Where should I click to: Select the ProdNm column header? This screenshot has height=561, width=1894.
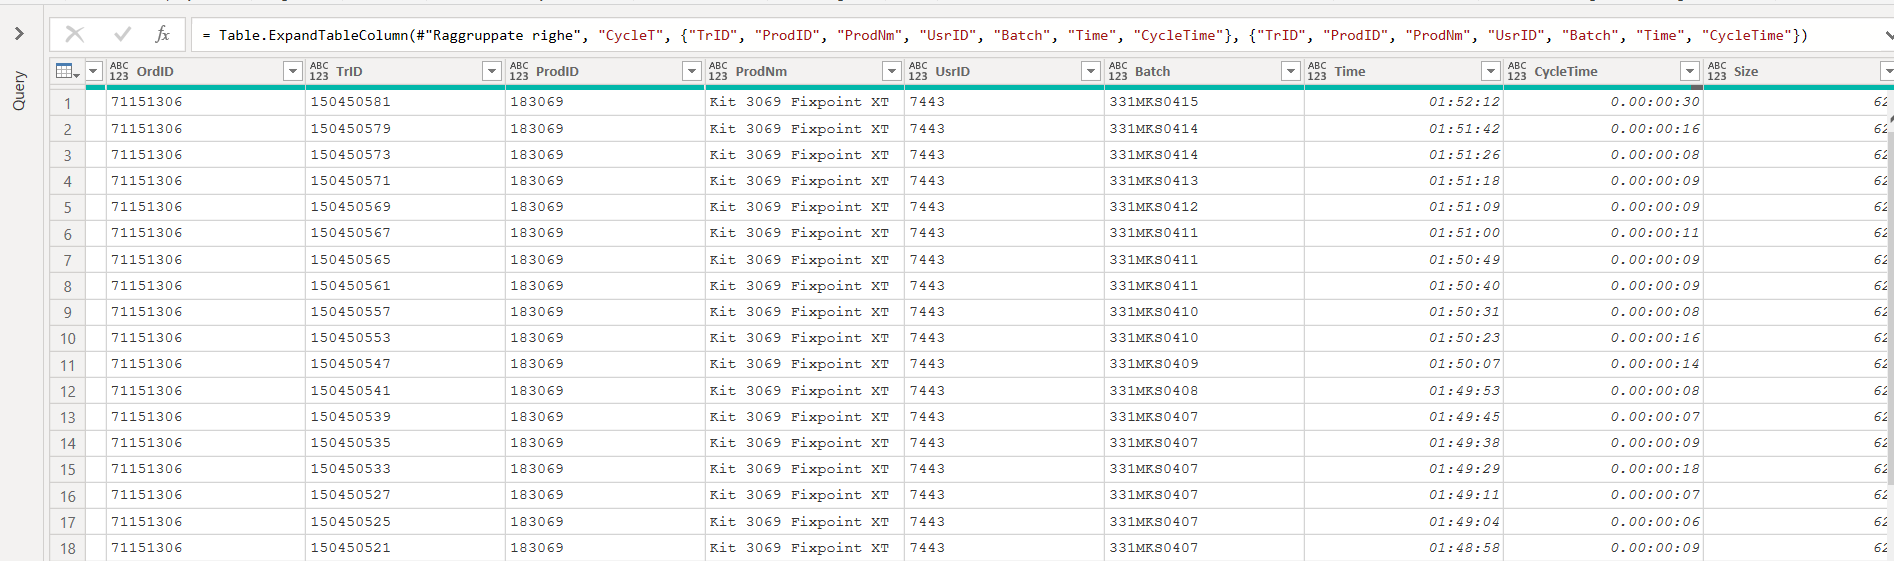[804, 71]
